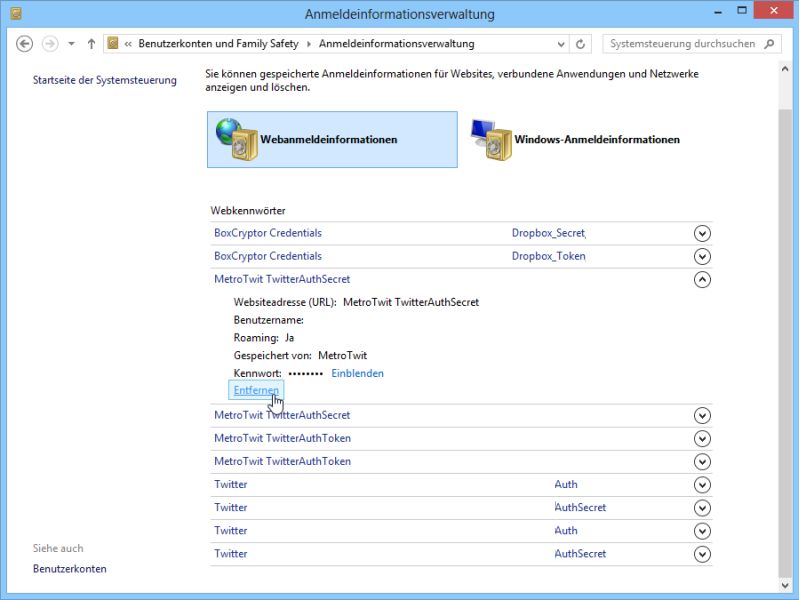Click the Dropbox_Secret username text

pyautogui.click(x=548, y=233)
